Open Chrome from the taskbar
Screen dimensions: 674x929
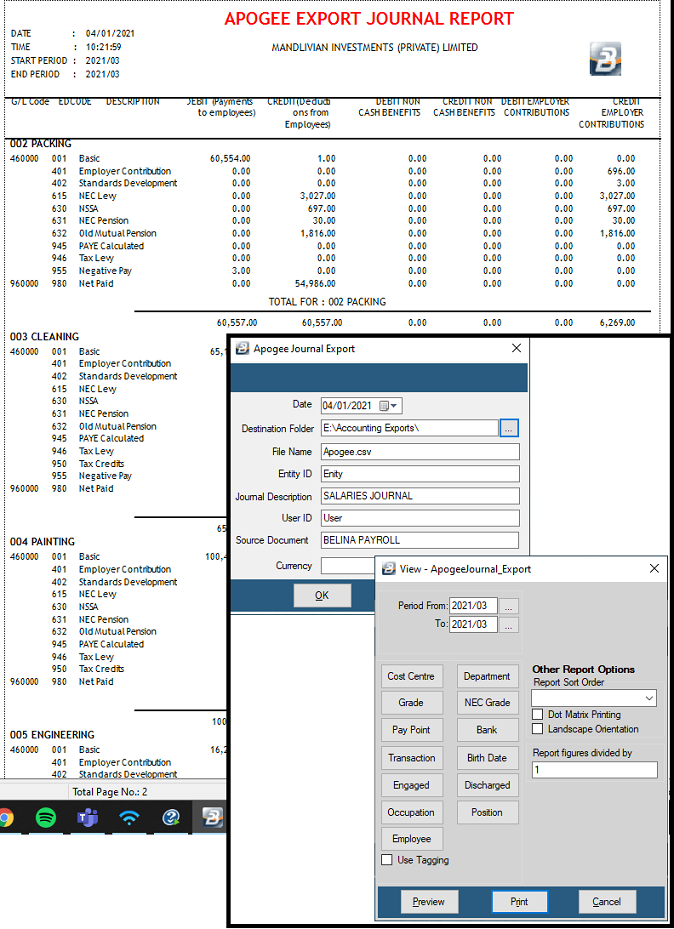[x=6, y=818]
